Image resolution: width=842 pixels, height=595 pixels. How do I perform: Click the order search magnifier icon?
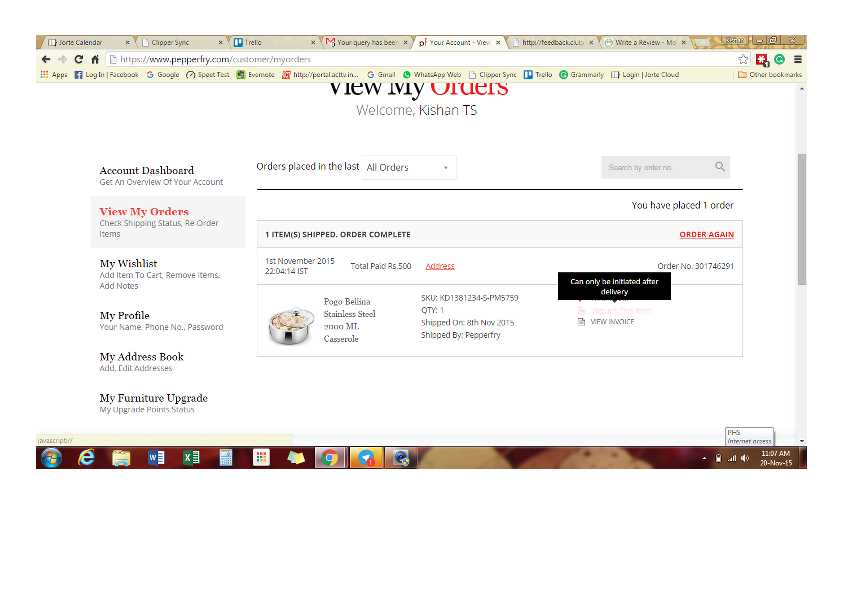720,167
